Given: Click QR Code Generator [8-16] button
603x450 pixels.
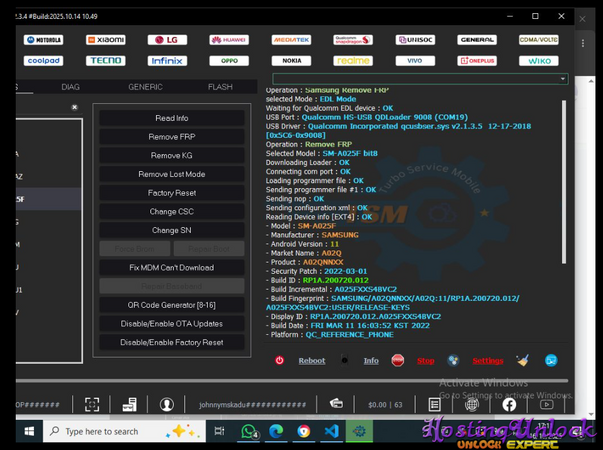Looking at the screenshot, I should point(172,305).
